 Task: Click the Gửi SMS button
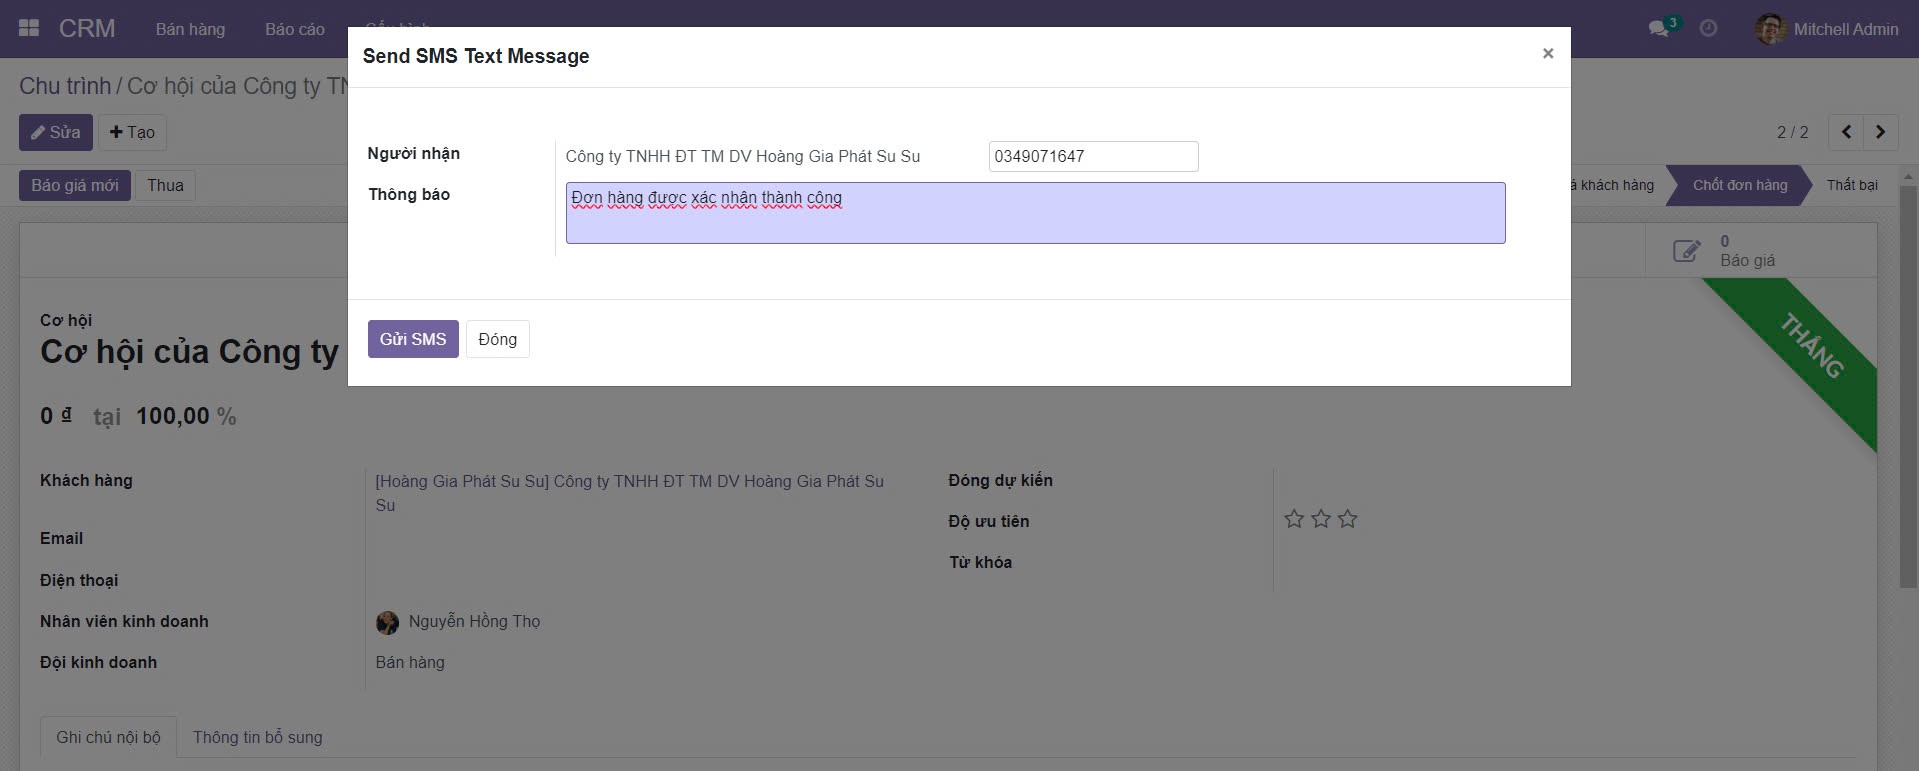(413, 339)
